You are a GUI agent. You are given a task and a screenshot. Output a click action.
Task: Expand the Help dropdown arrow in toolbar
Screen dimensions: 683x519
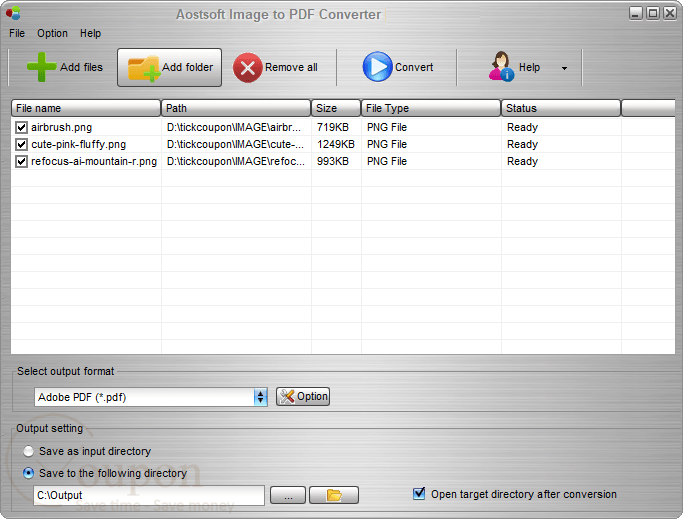point(564,68)
